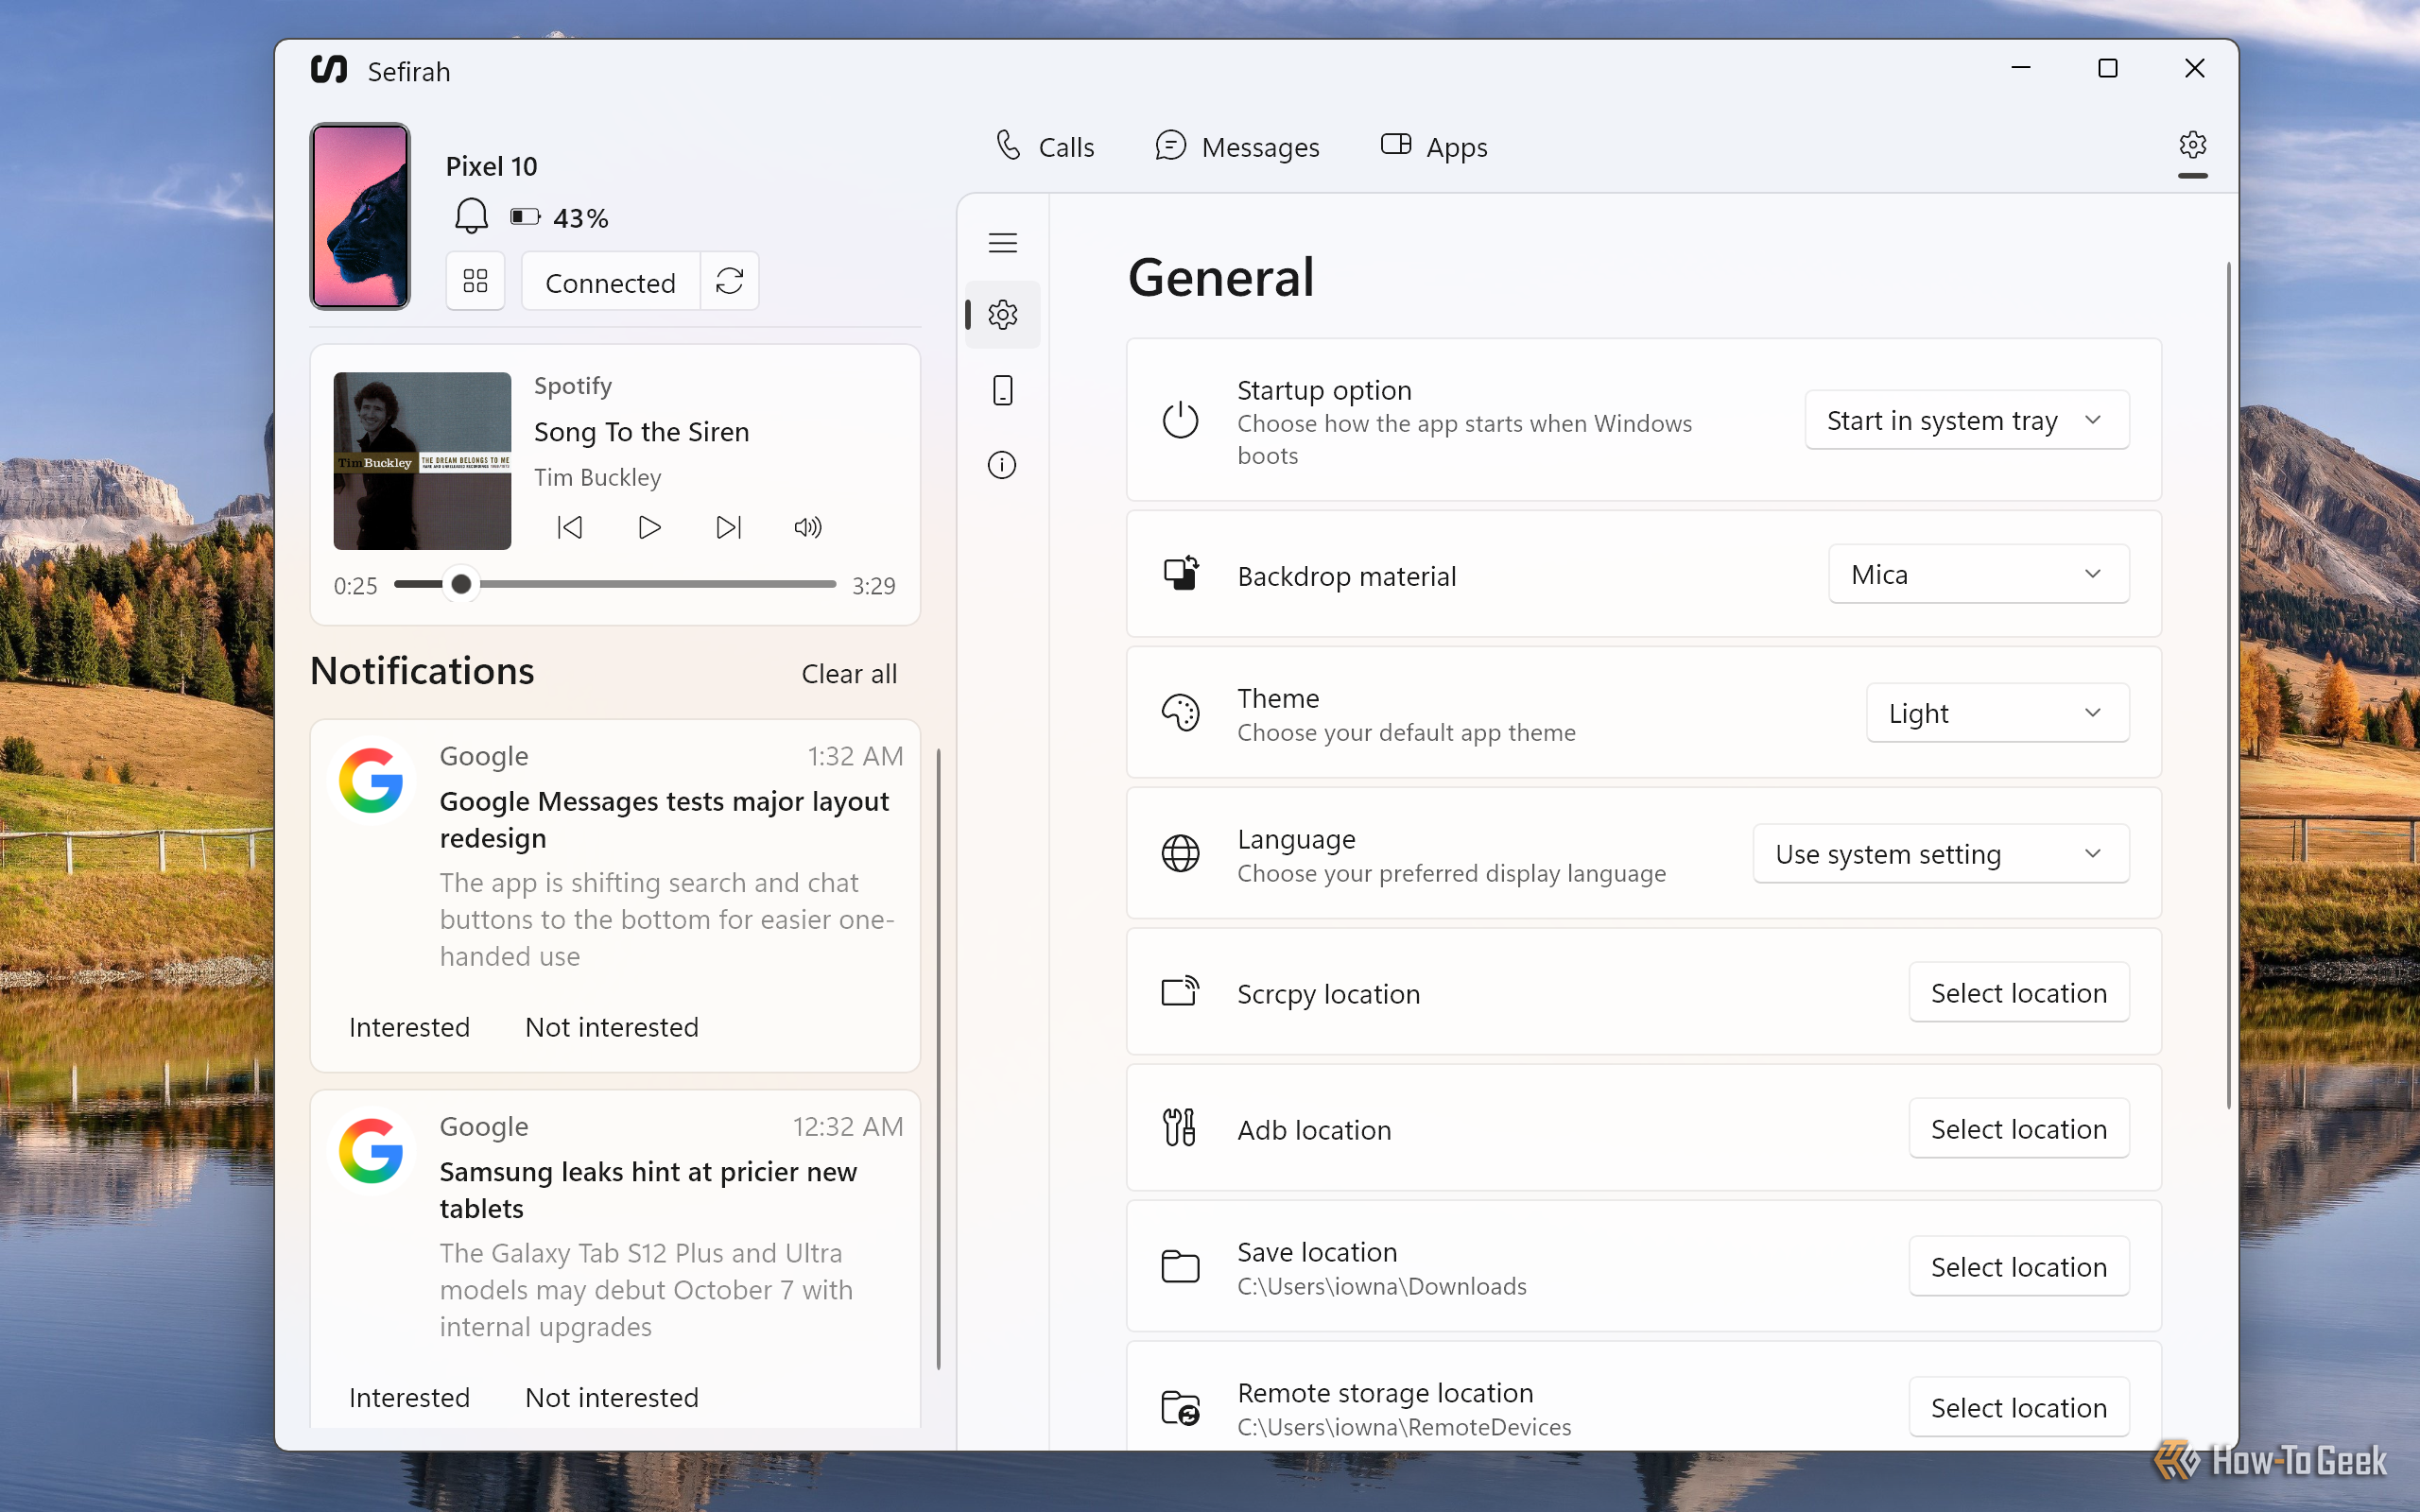Open the Startup option dropdown
This screenshot has height=1512, width=2420.
(1966, 420)
